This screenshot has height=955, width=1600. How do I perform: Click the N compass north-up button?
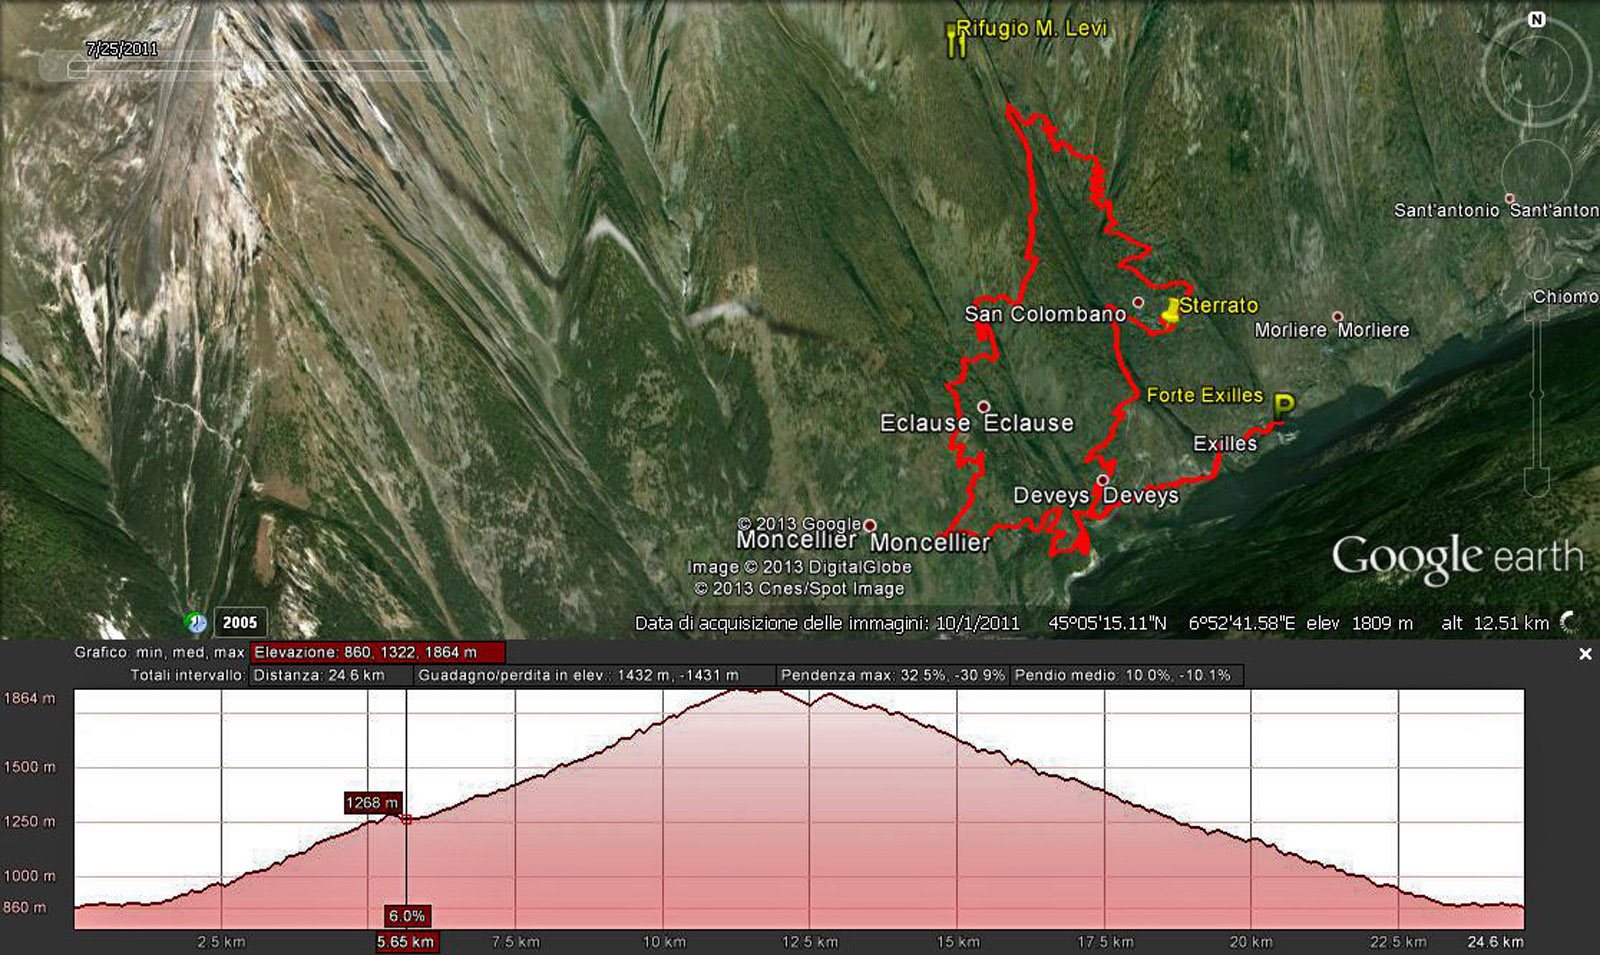1537,20
